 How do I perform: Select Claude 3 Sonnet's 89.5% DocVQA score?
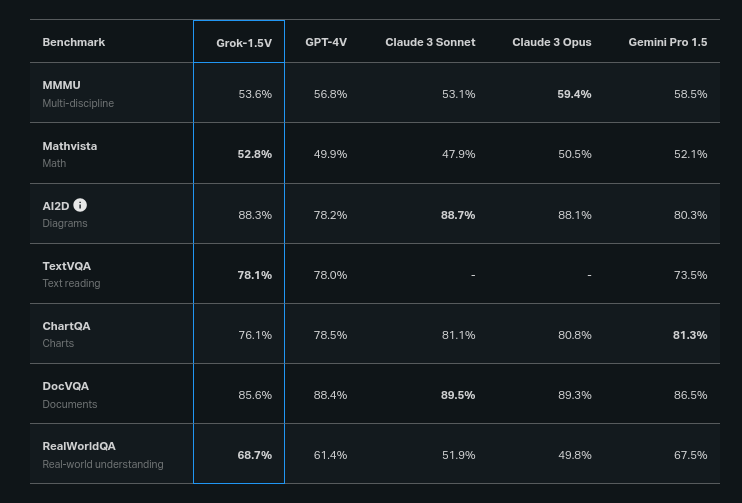coord(458,395)
